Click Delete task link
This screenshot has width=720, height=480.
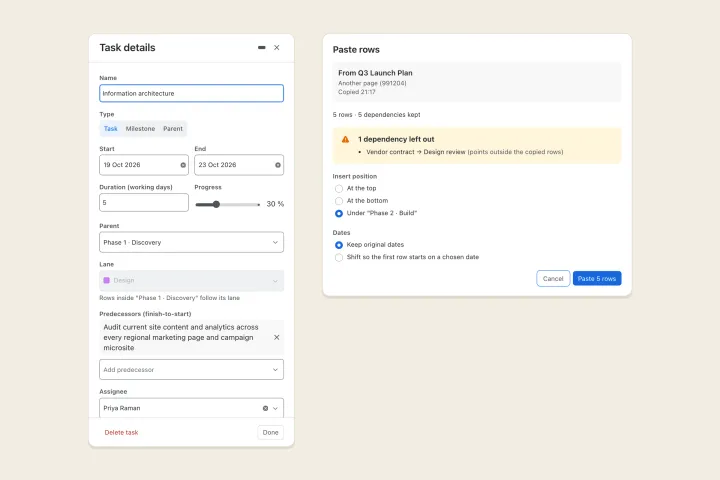point(121,432)
